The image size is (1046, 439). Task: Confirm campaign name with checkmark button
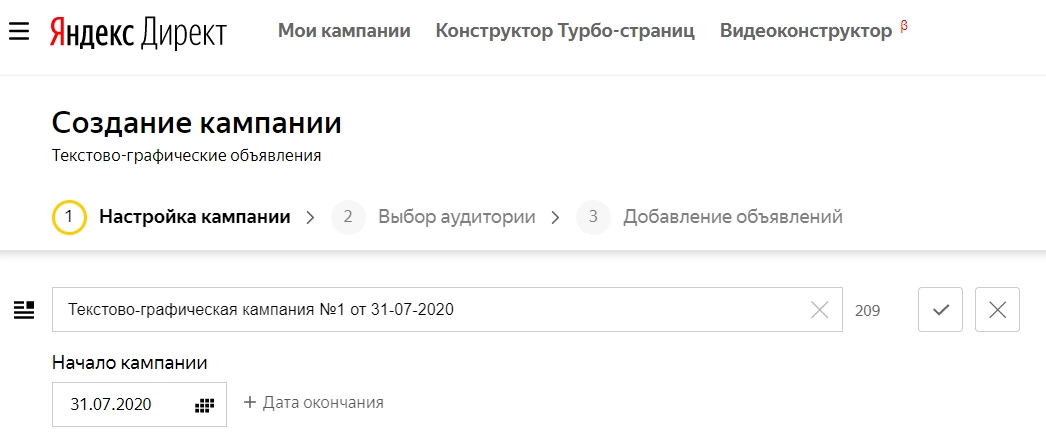[941, 310]
